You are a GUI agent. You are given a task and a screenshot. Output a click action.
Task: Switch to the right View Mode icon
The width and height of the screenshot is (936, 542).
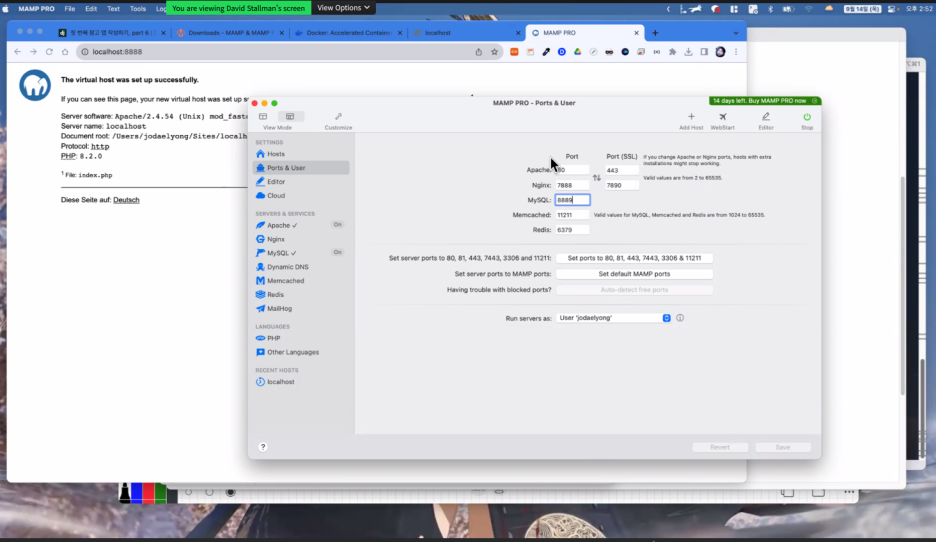coord(290,116)
